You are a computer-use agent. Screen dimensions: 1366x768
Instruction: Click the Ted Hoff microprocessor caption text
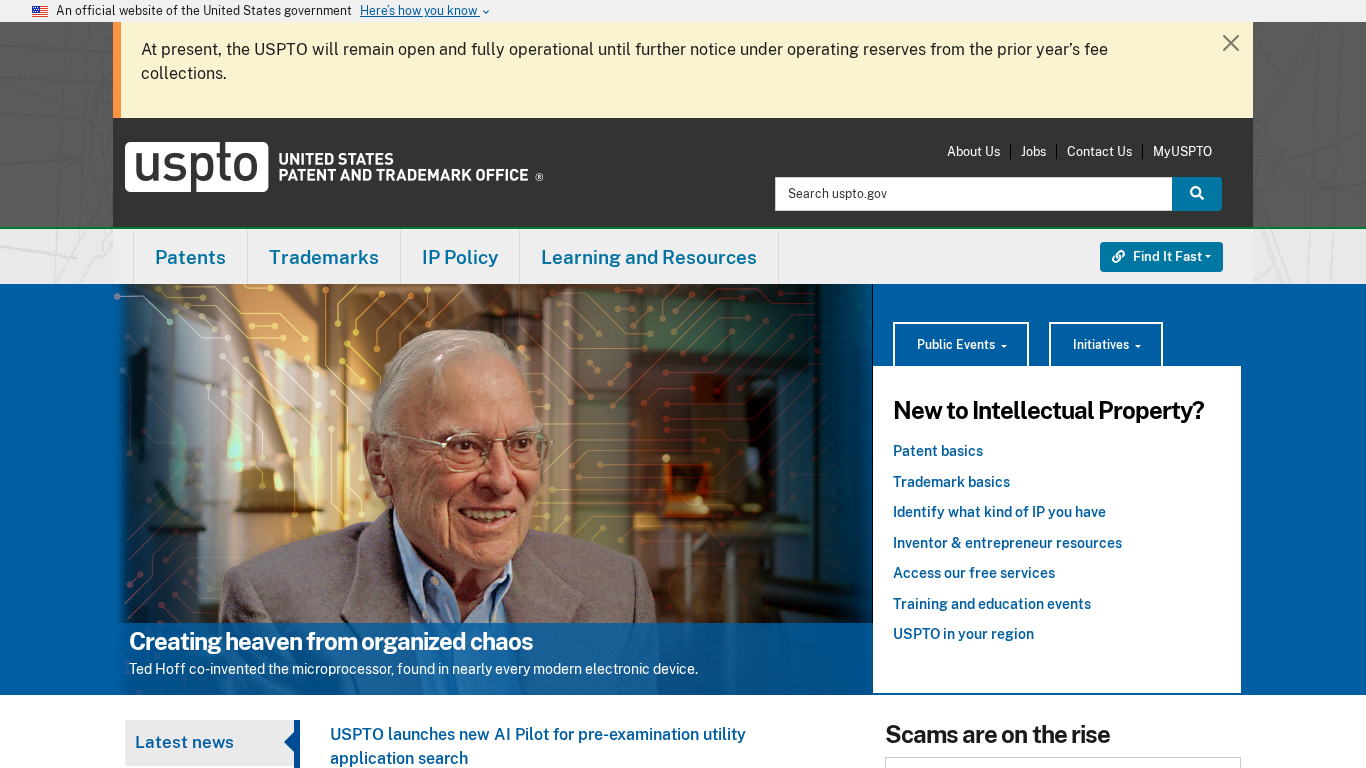pyautogui.click(x=413, y=669)
